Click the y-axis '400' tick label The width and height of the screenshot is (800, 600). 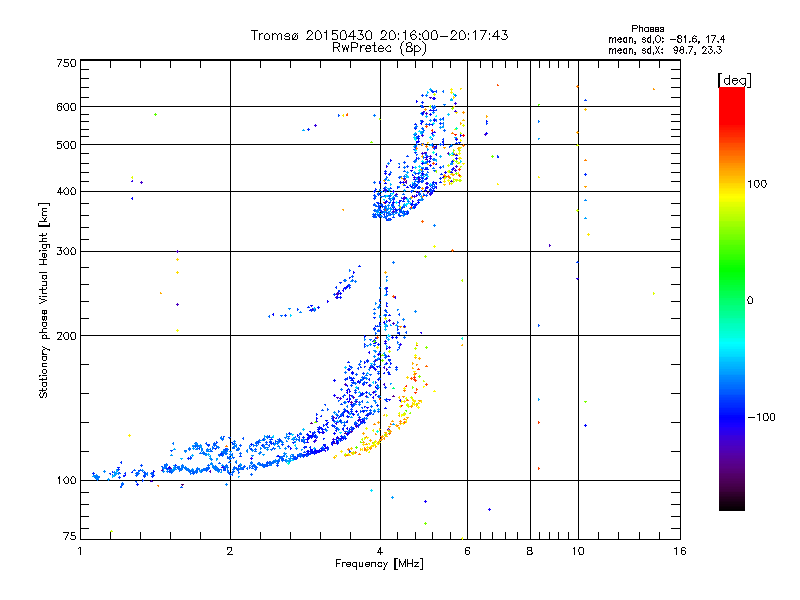click(66, 192)
